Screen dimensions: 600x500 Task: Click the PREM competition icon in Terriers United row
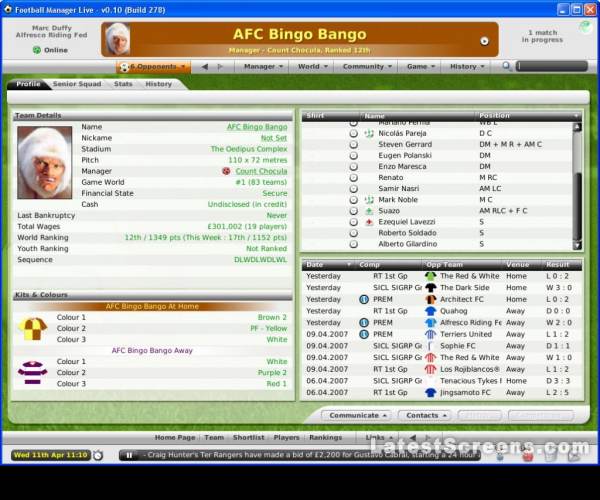coord(364,334)
